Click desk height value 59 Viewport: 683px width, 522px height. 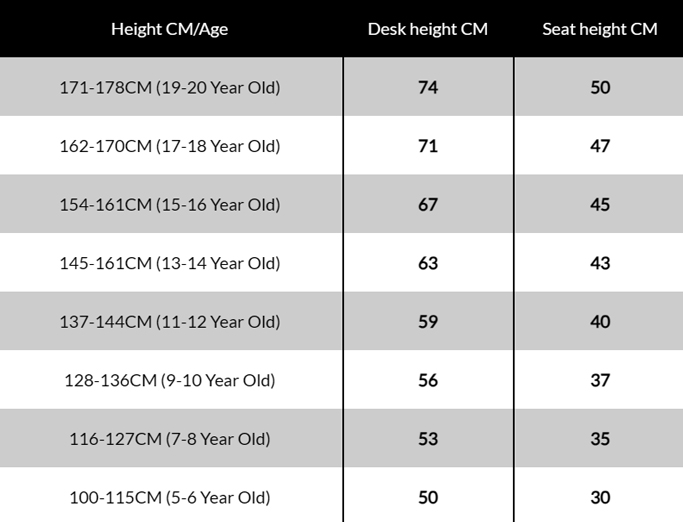428,322
